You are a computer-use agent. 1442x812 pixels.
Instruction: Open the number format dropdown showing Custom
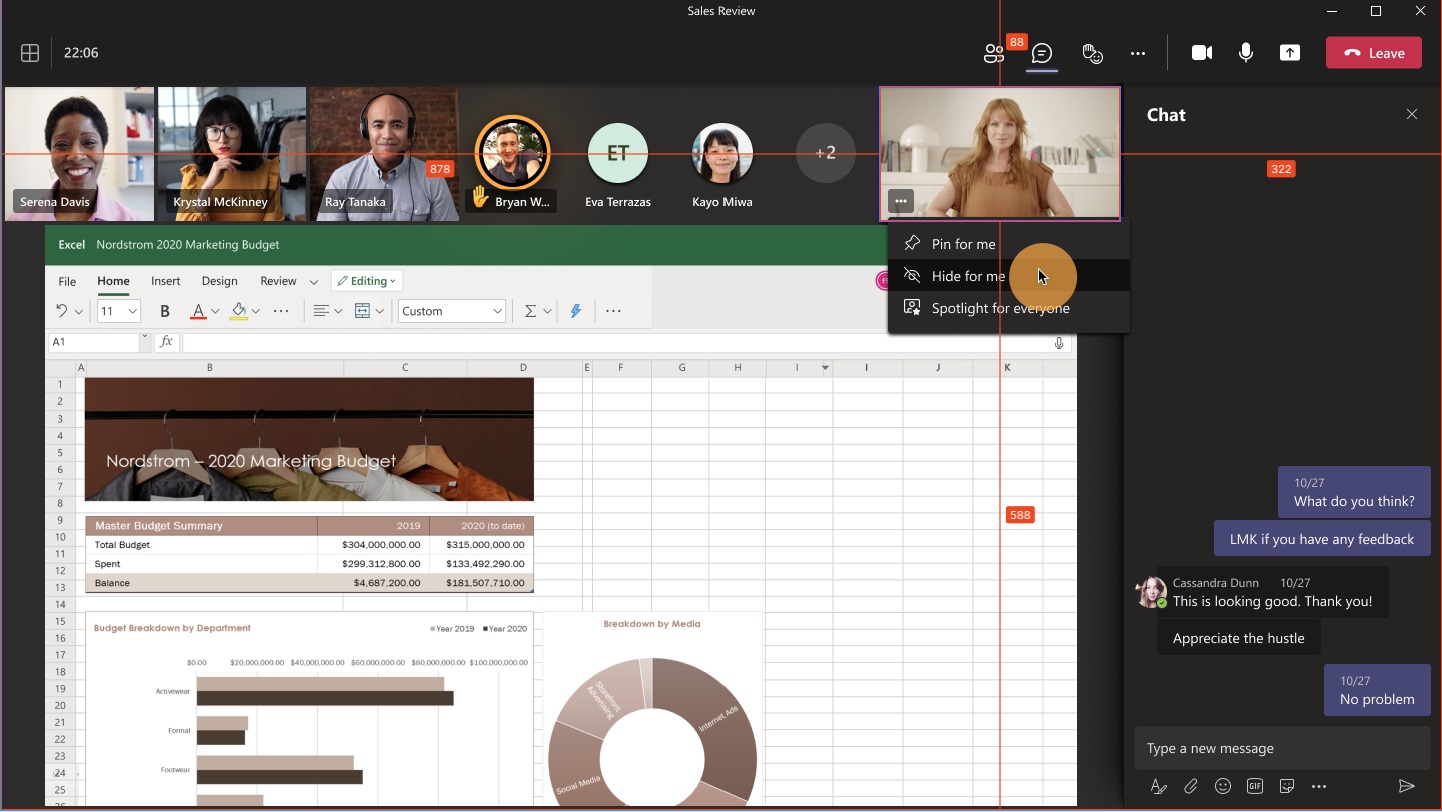point(451,311)
